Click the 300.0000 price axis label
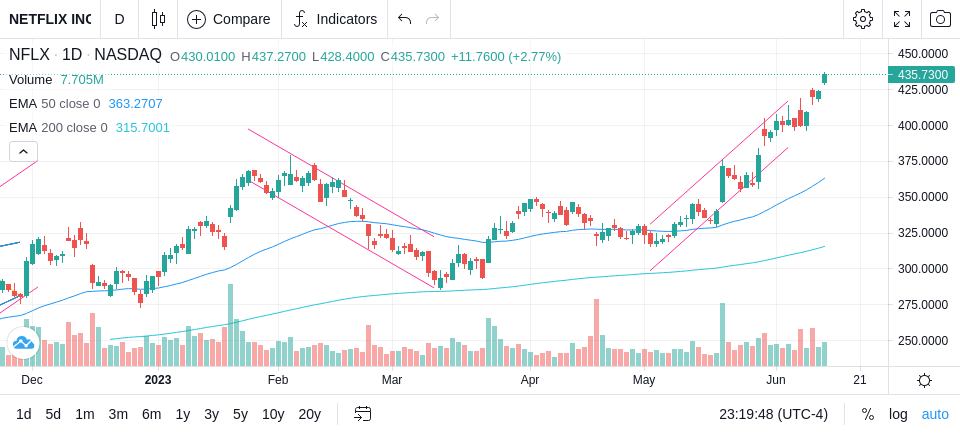Viewport: 960px width, 433px height. [923, 268]
